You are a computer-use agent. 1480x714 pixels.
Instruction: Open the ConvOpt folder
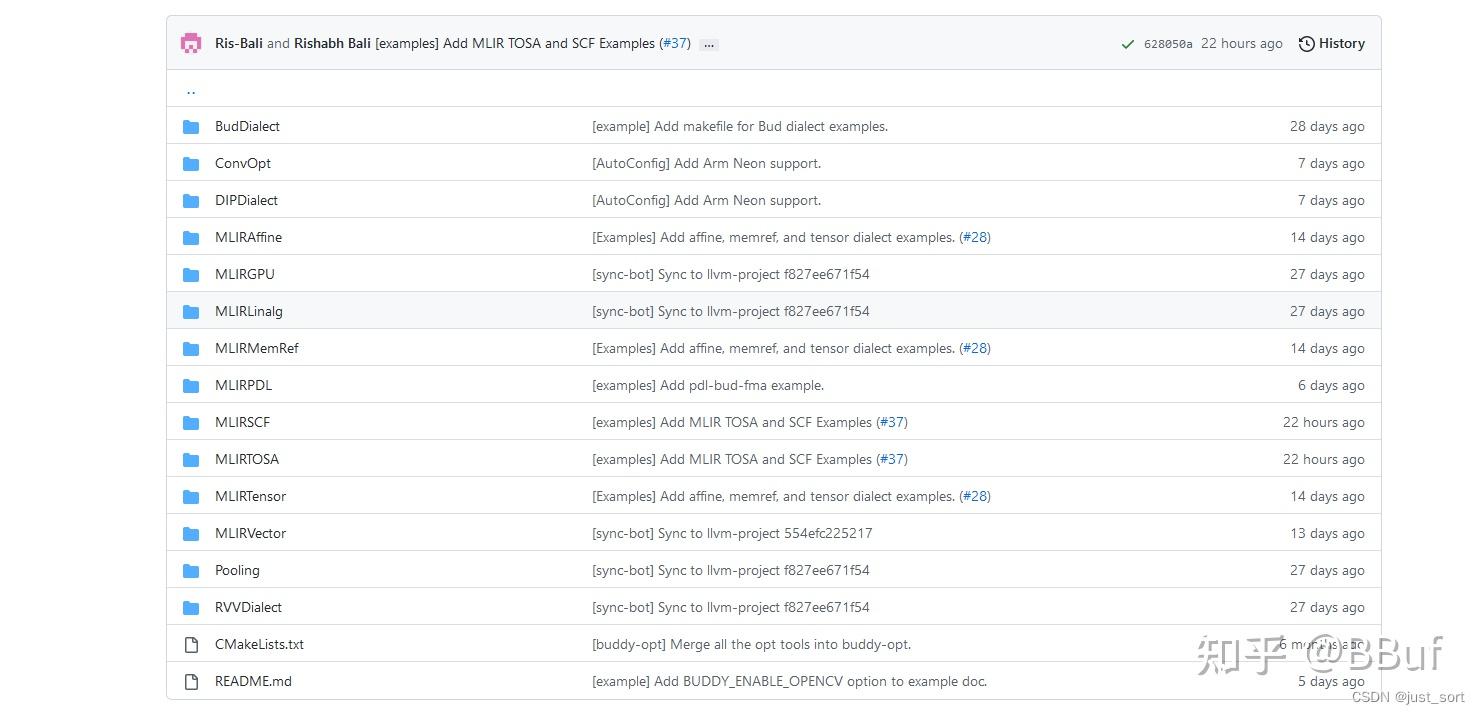(243, 164)
